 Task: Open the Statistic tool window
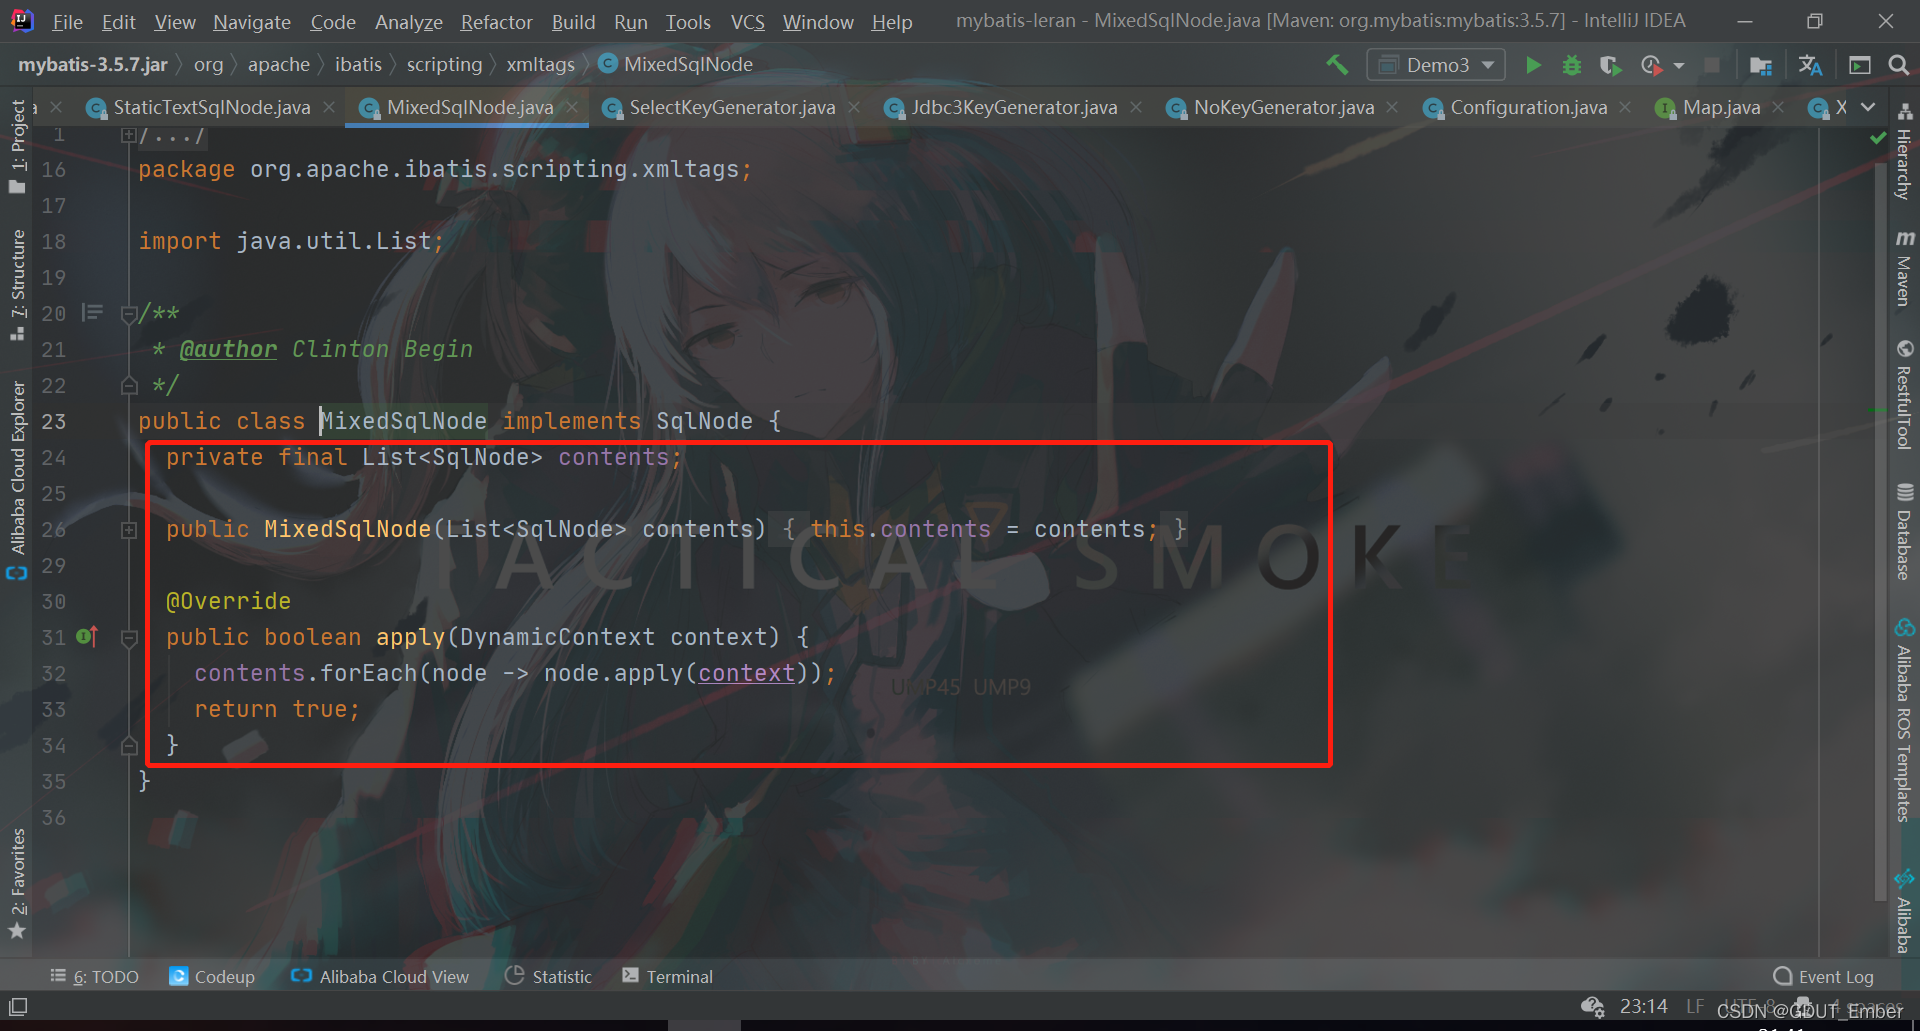(x=548, y=976)
